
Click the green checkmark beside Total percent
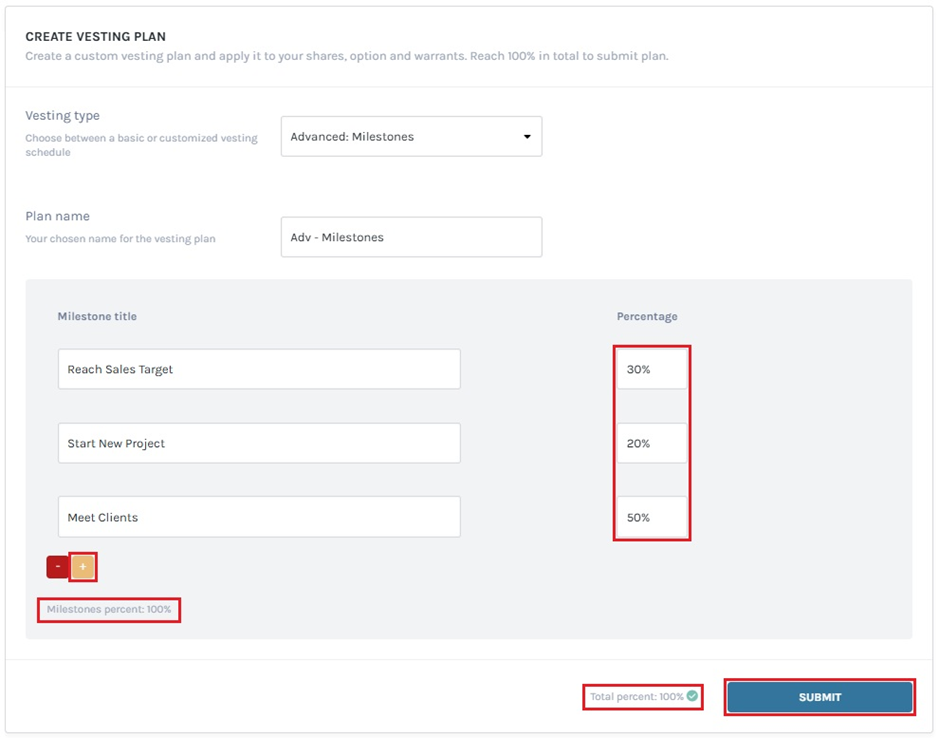tap(693, 697)
